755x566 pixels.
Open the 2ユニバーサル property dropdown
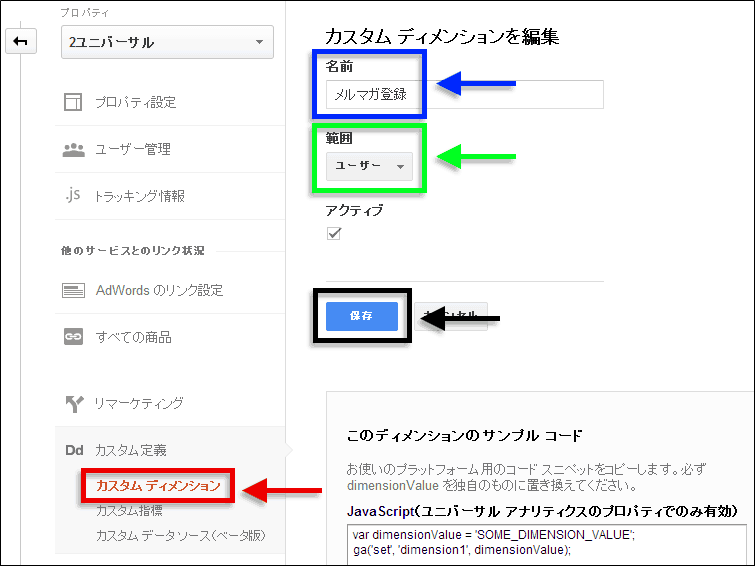[167, 42]
